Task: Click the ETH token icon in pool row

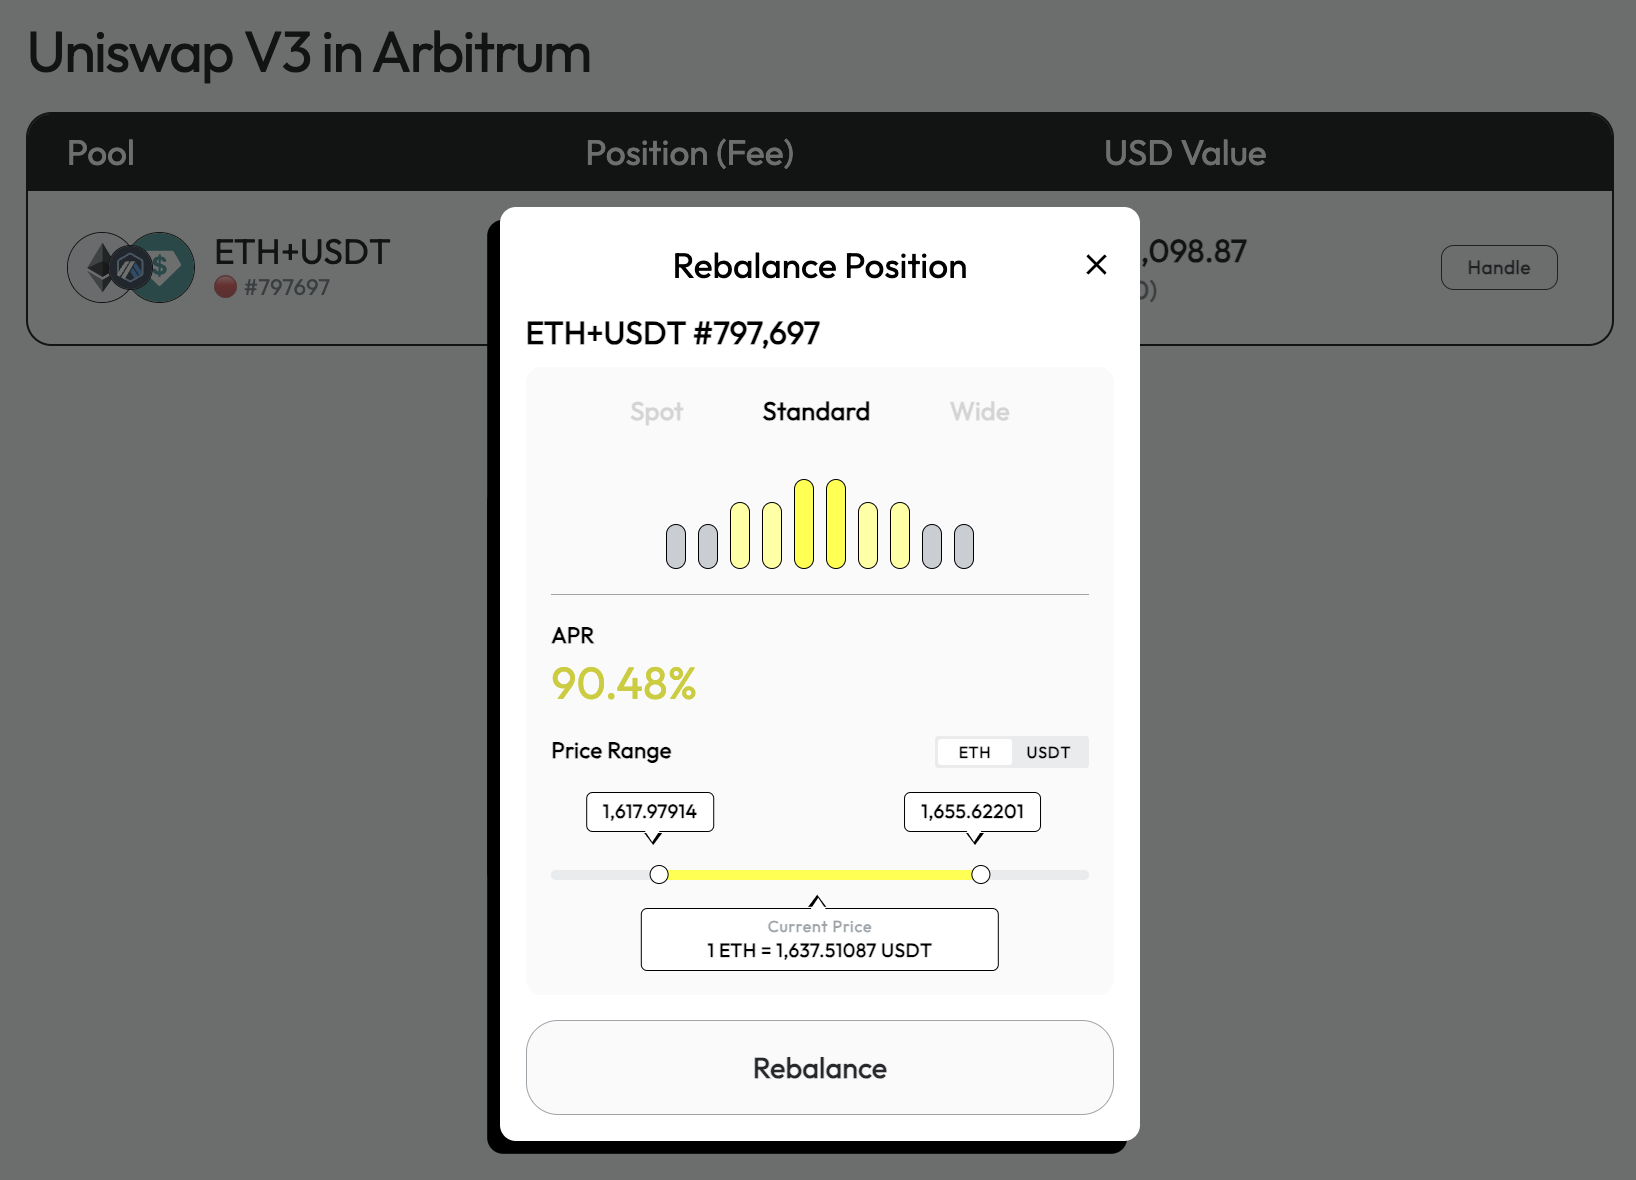Action: [x=100, y=267]
